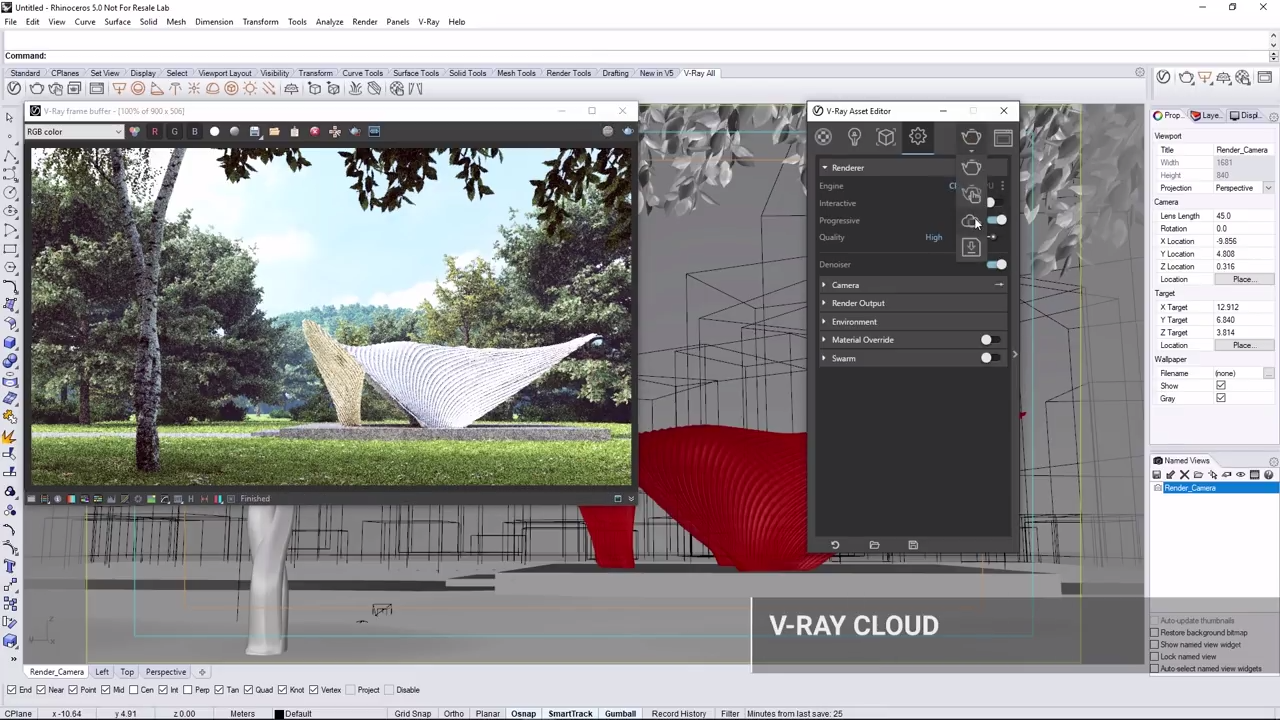Click the Render teapot icon in V-Ray toolbar
Image resolution: width=1280 pixels, height=720 pixels.
point(36,89)
